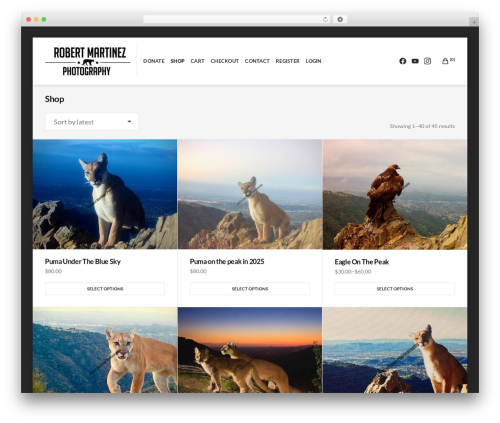Click the browser address bar
This screenshot has height=423, width=500.
[237, 19]
